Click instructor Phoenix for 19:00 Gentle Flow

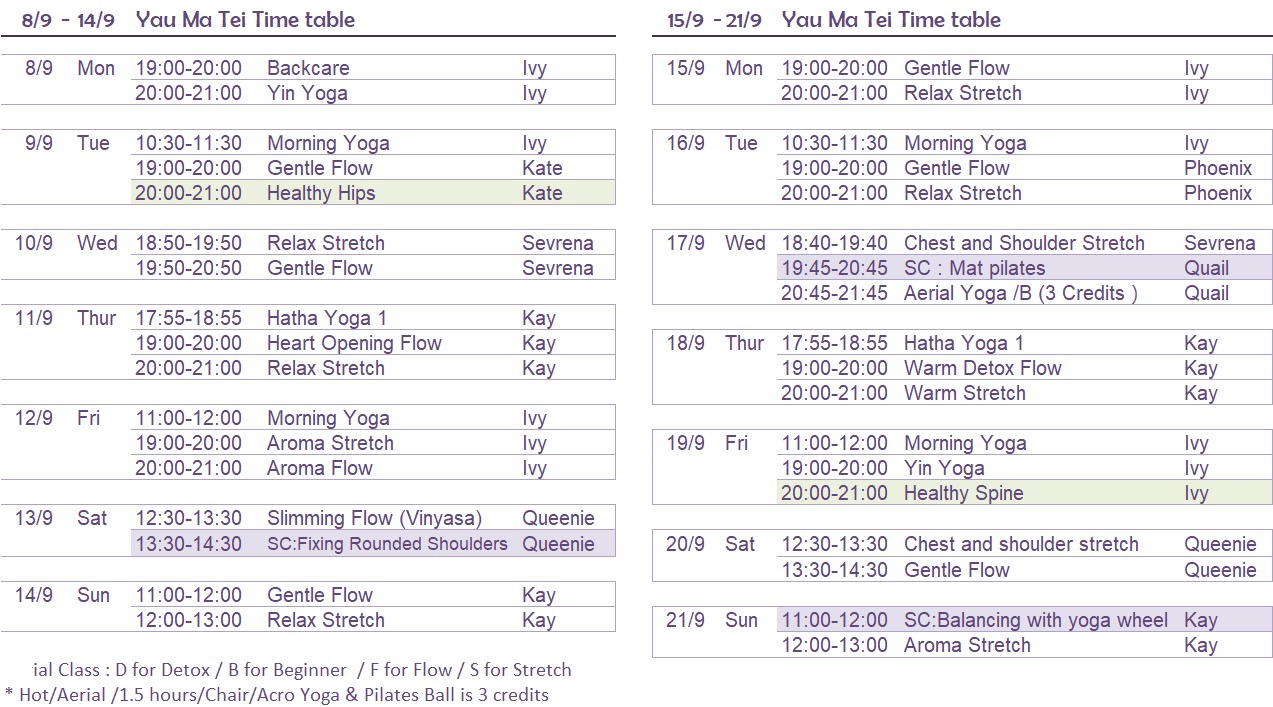(x=1217, y=168)
